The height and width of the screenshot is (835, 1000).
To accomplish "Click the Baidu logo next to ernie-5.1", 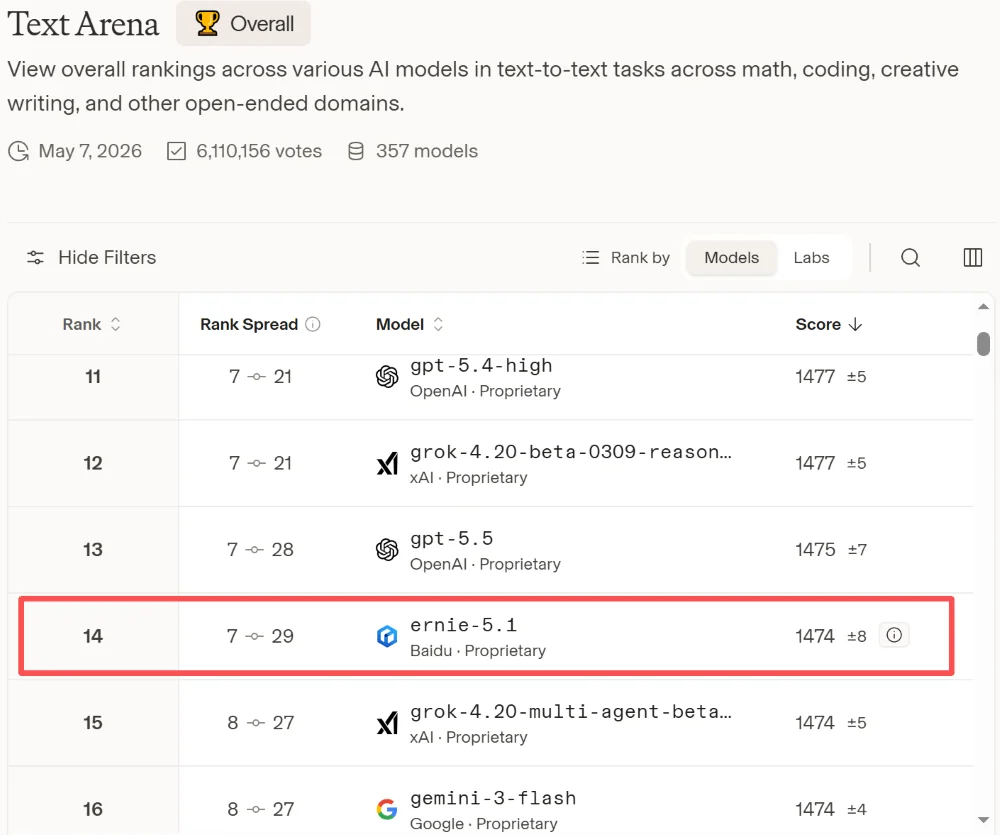I will (x=387, y=637).
